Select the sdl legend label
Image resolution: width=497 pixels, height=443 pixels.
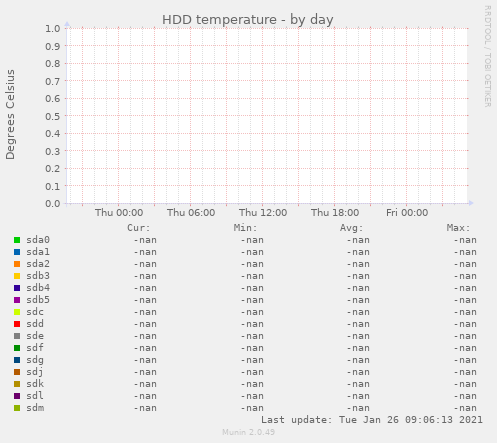tap(35, 396)
